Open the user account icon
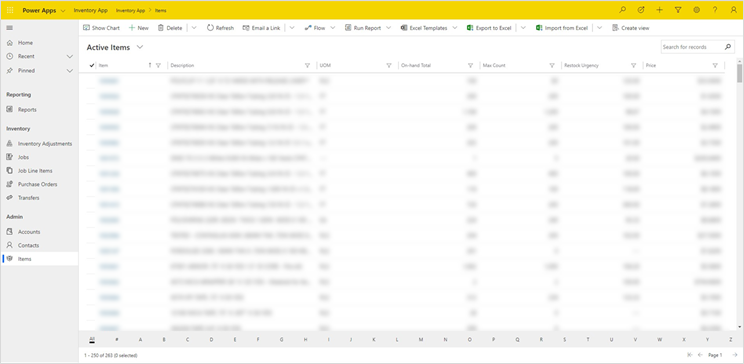 pos(734,10)
